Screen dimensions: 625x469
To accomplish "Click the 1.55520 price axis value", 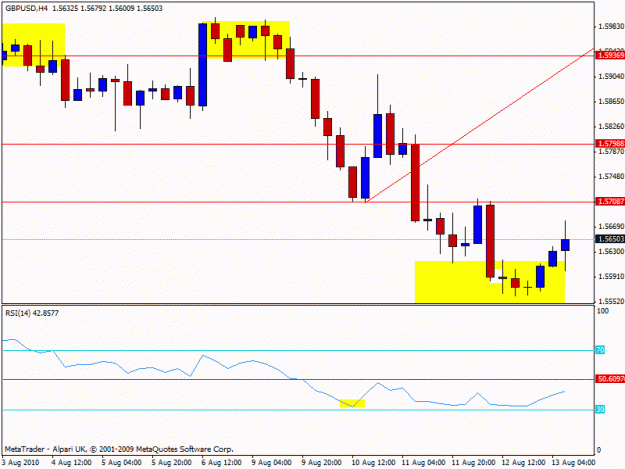I will (x=611, y=301).
